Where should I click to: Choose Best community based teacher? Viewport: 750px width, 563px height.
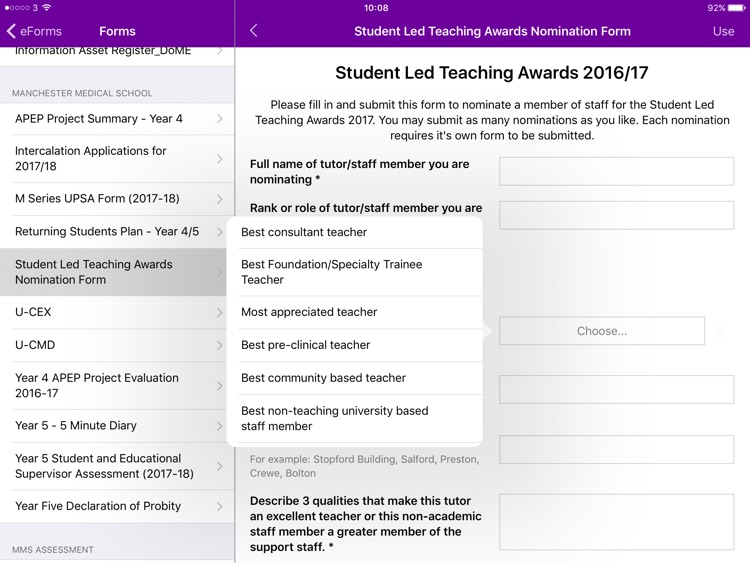pyautogui.click(x=354, y=378)
